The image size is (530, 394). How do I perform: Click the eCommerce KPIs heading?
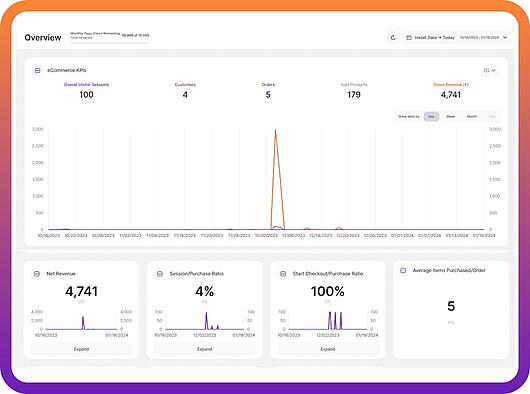click(x=67, y=70)
